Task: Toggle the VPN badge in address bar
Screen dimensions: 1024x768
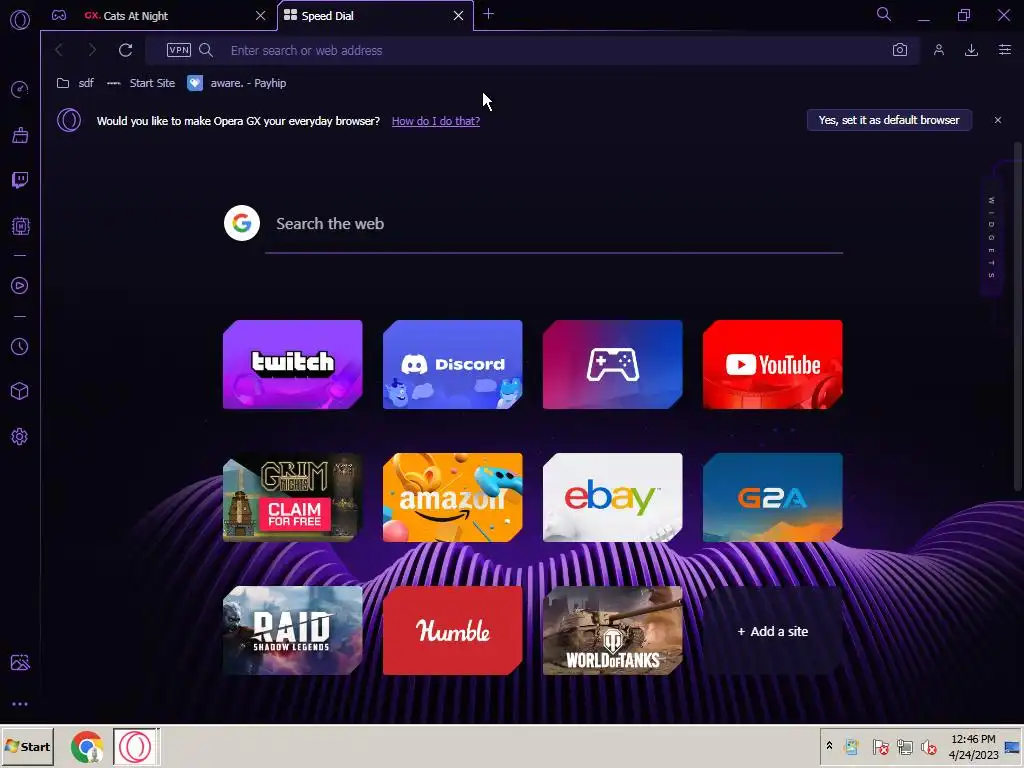Action: pyautogui.click(x=178, y=50)
